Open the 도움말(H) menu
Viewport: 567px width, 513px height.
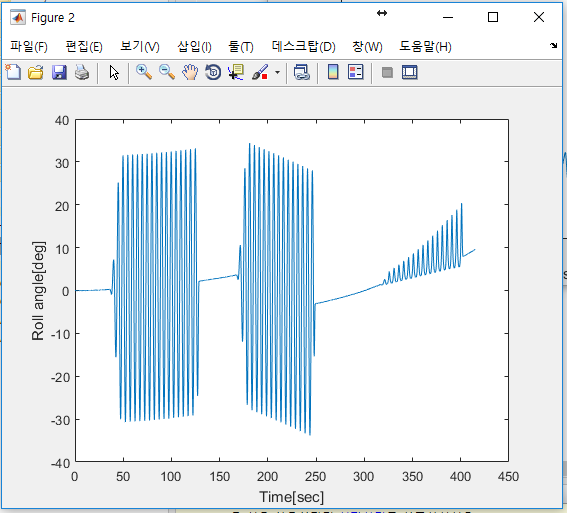click(425, 47)
